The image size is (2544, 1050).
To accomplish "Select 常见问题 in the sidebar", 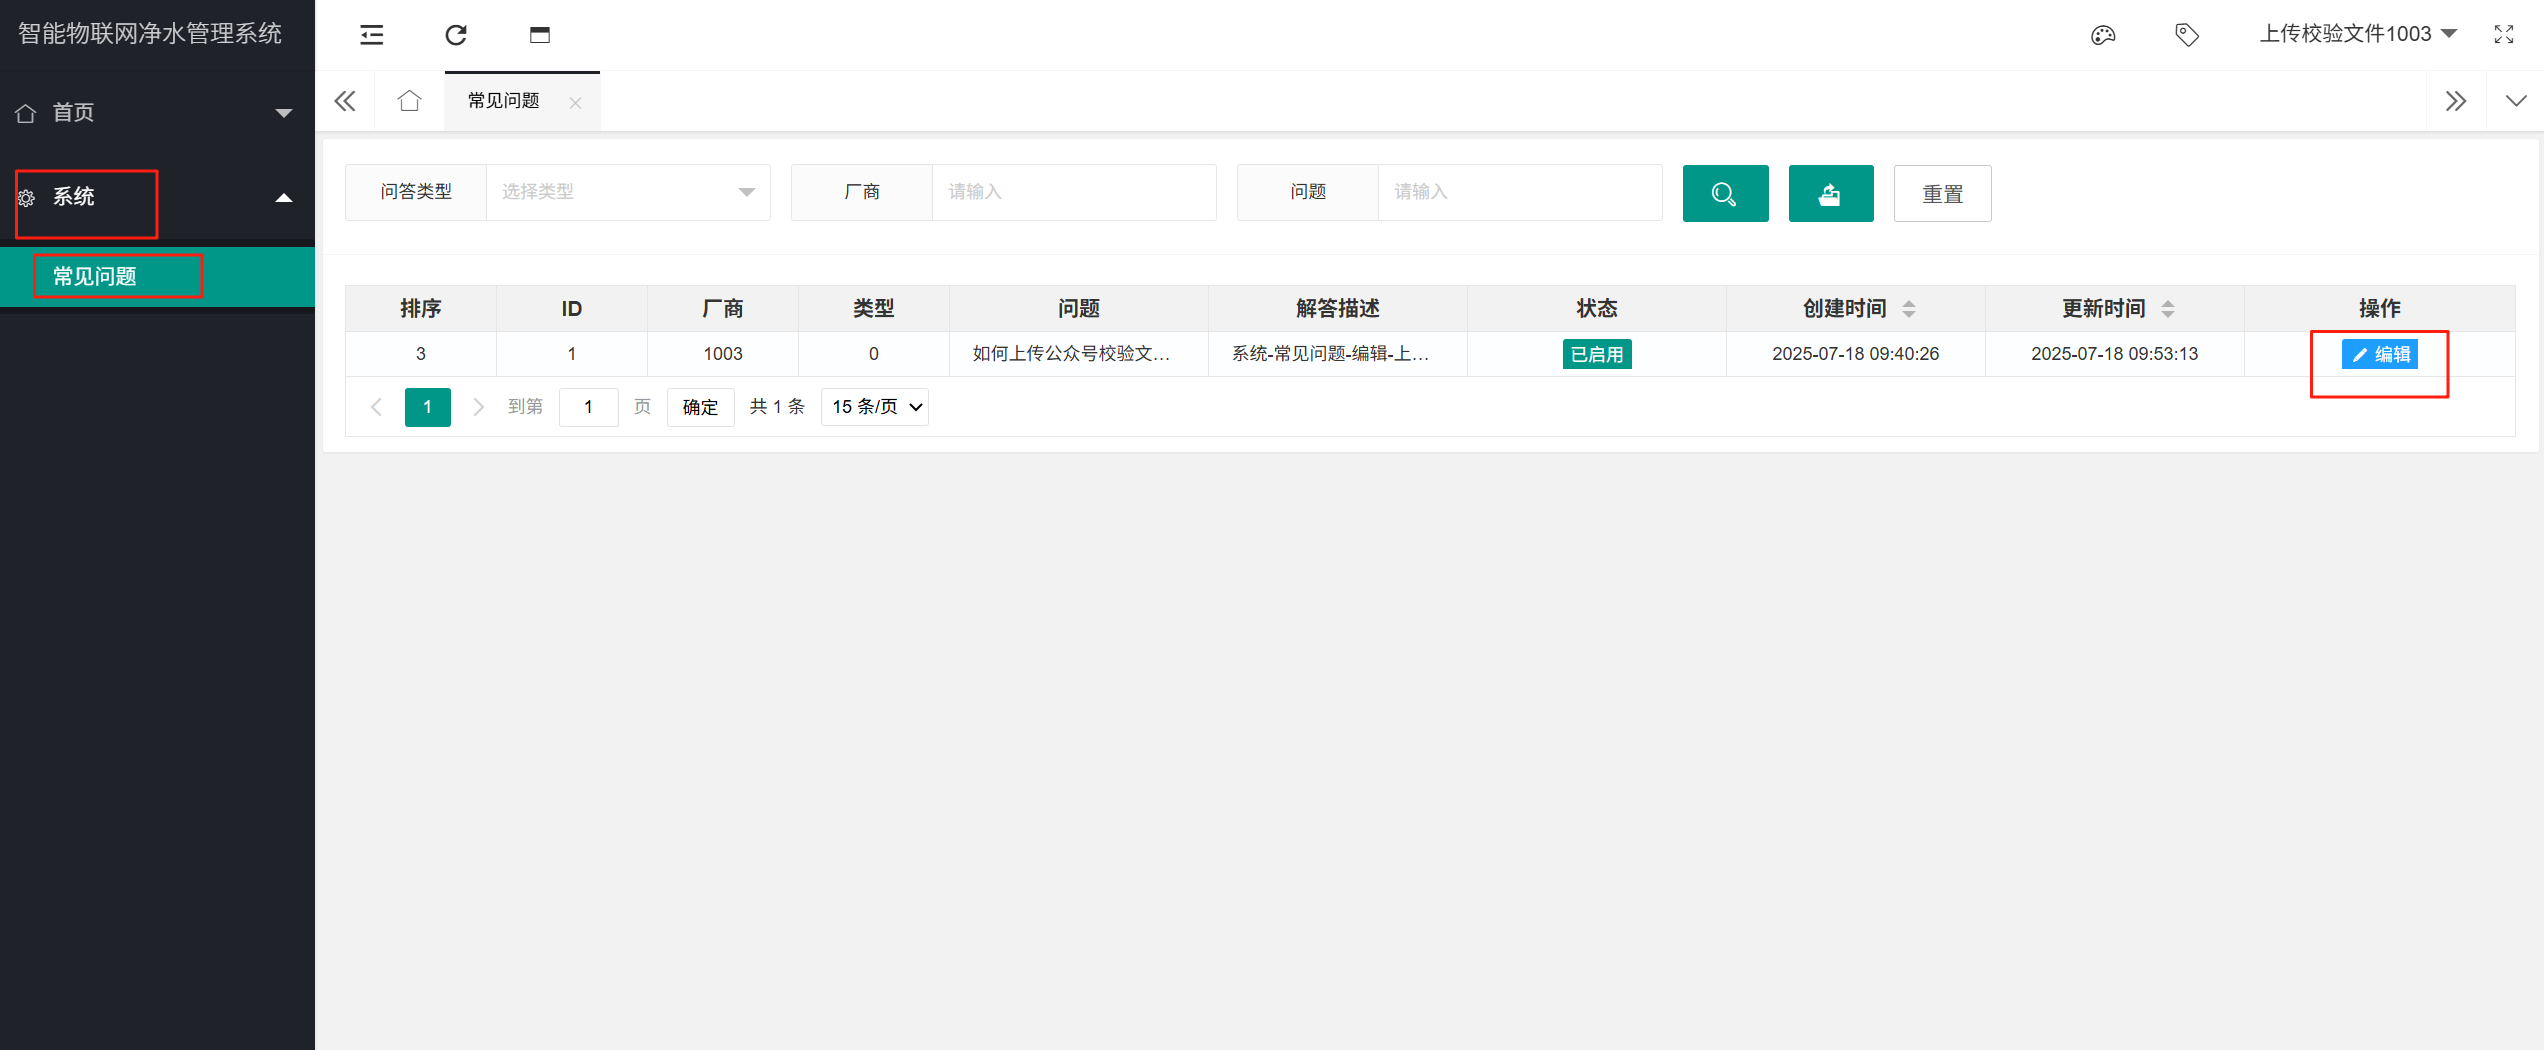I will pyautogui.click(x=157, y=277).
